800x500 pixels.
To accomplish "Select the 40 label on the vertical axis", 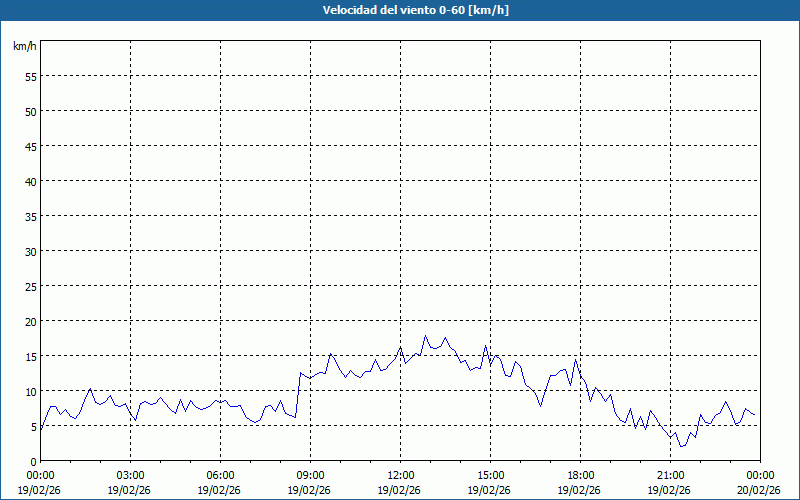I will [30, 181].
